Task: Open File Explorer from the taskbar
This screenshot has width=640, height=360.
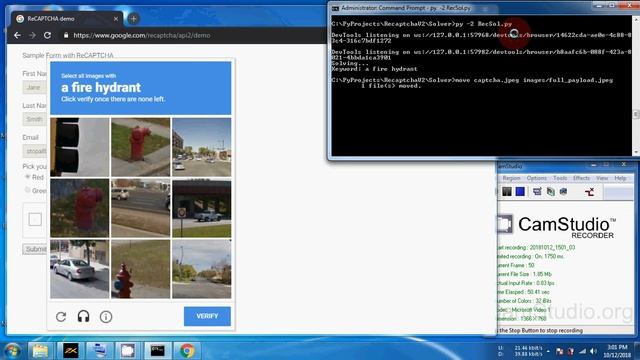Action: (x=40, y=351)
